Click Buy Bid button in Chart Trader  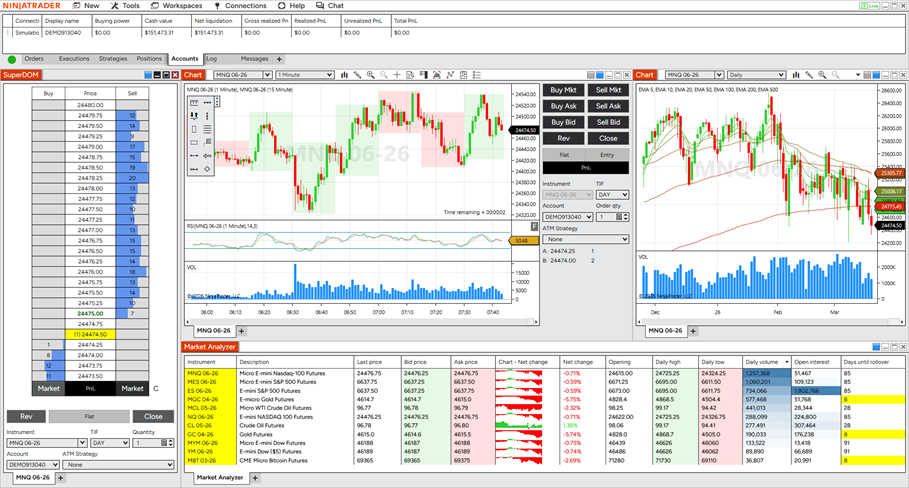point(563,122)
